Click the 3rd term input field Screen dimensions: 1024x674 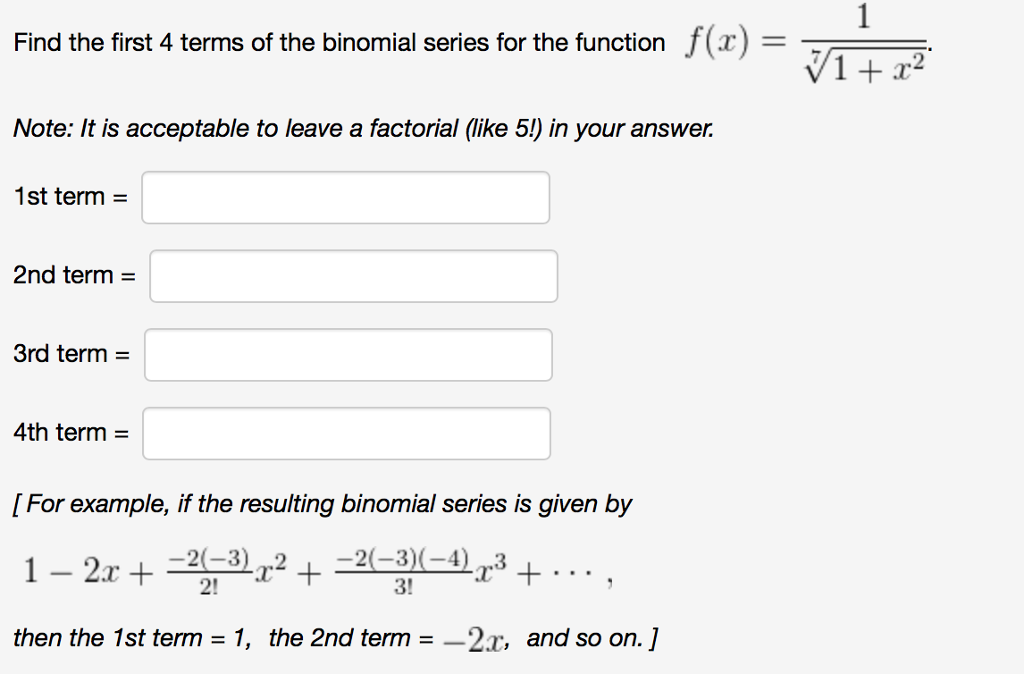coord(349,355)
